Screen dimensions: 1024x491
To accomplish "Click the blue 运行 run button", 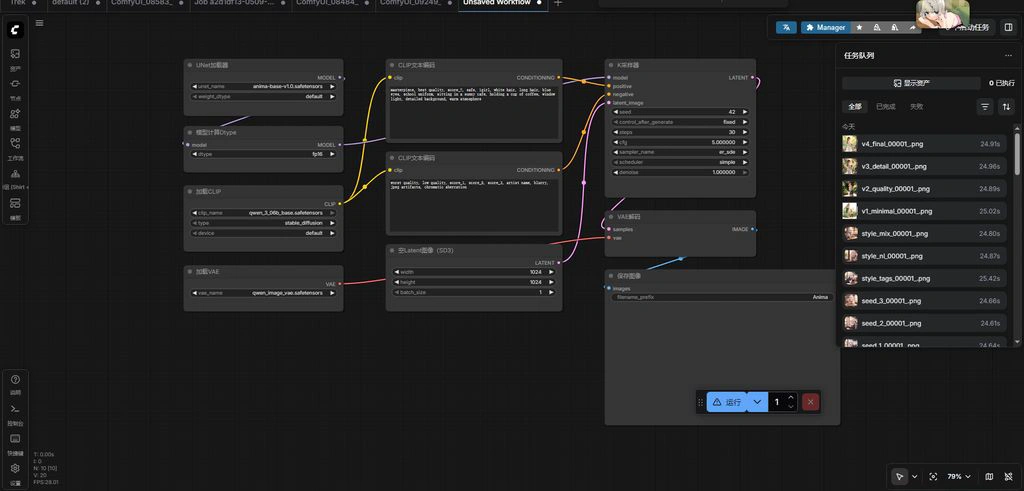I will point(727,402).
